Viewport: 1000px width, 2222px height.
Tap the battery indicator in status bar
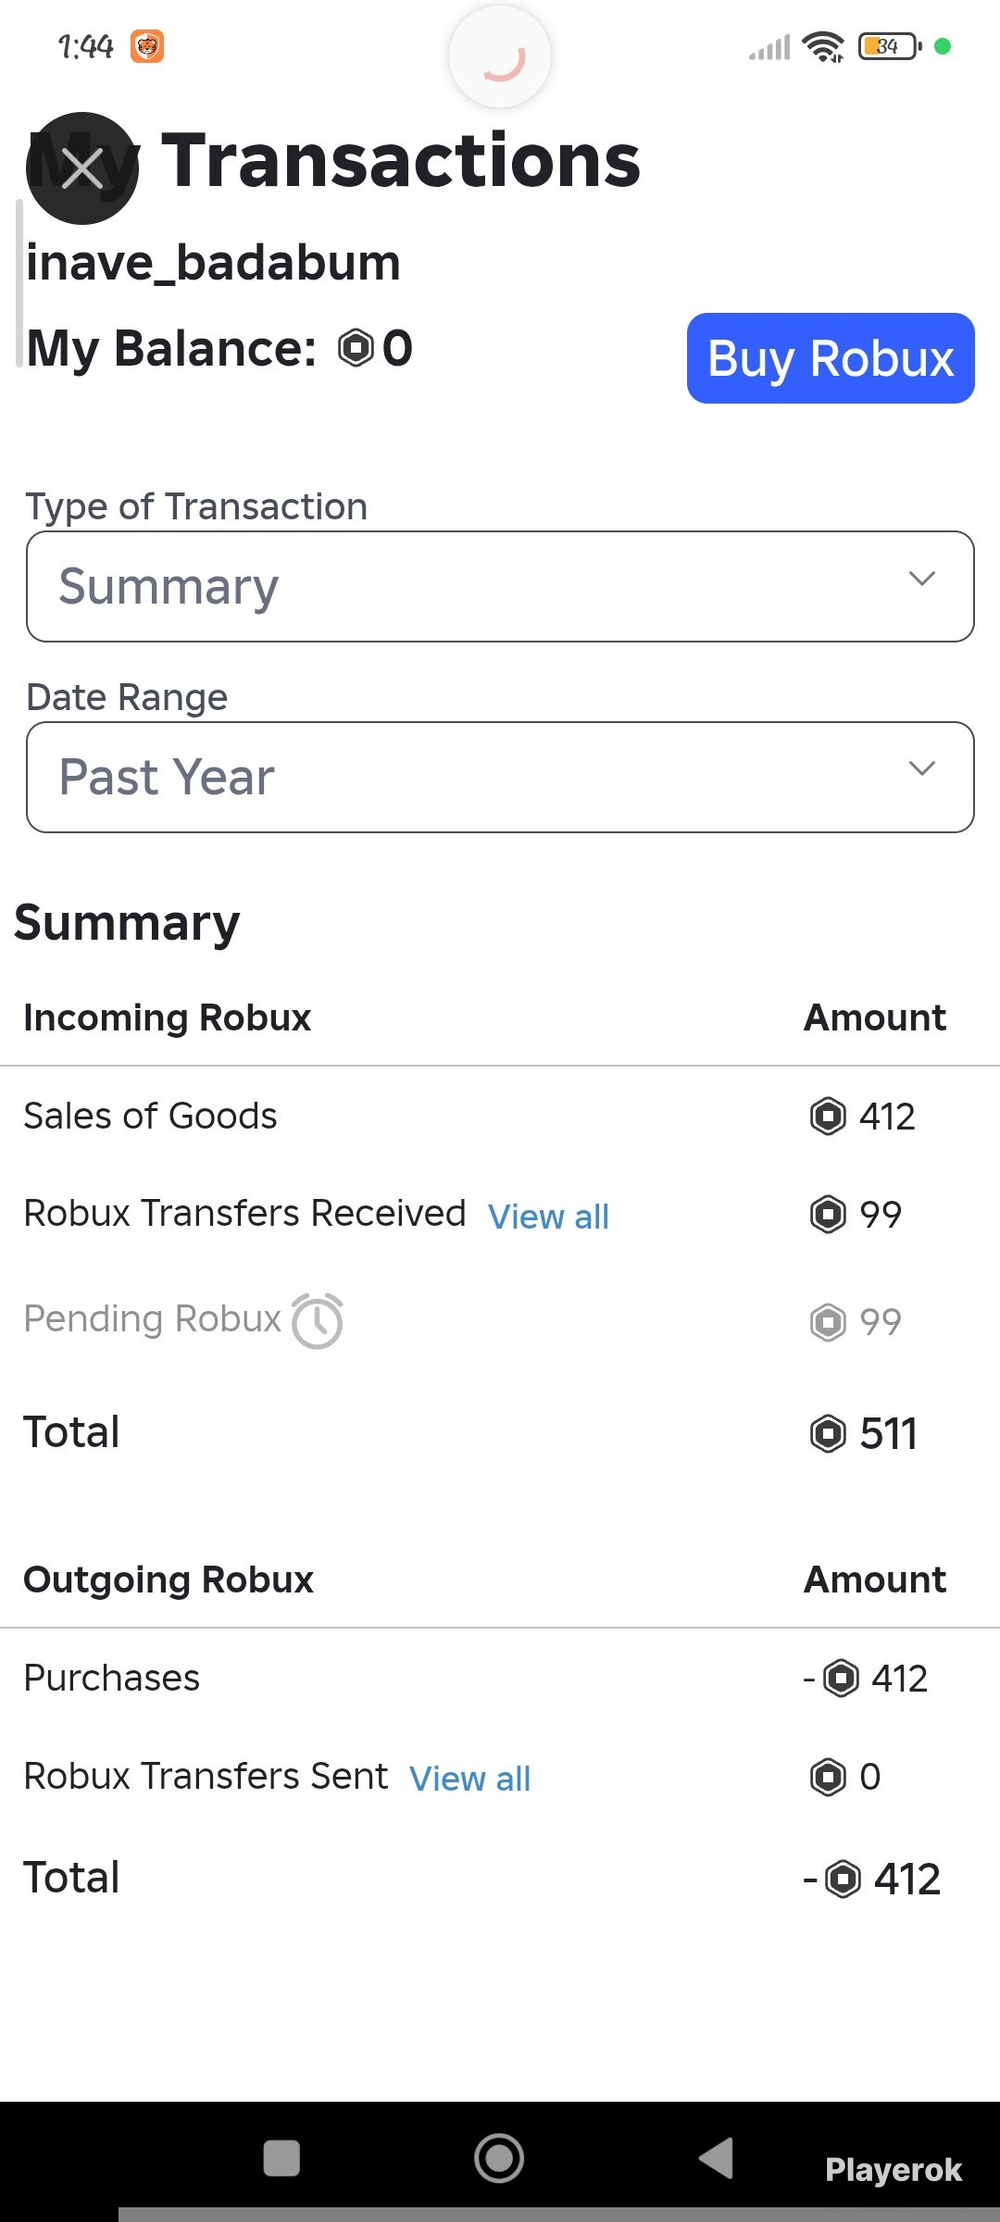click(x=890, y=46)
